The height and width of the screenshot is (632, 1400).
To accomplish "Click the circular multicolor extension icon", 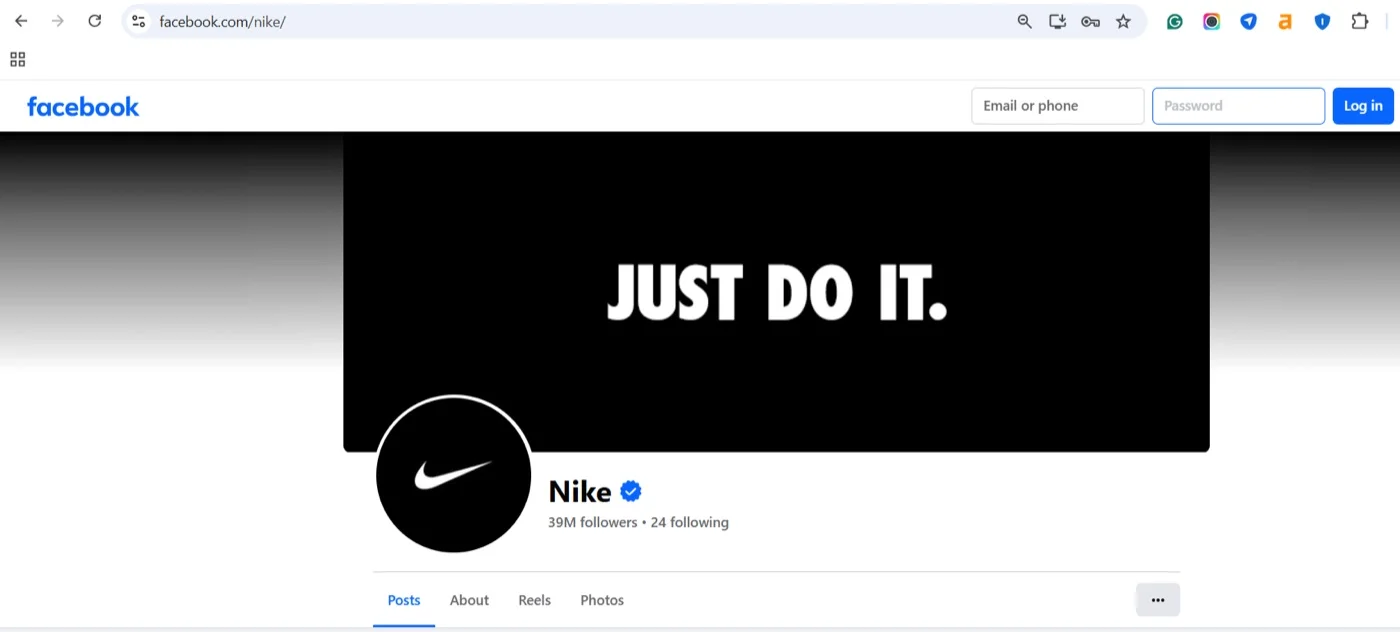I will click(1211, 21).
